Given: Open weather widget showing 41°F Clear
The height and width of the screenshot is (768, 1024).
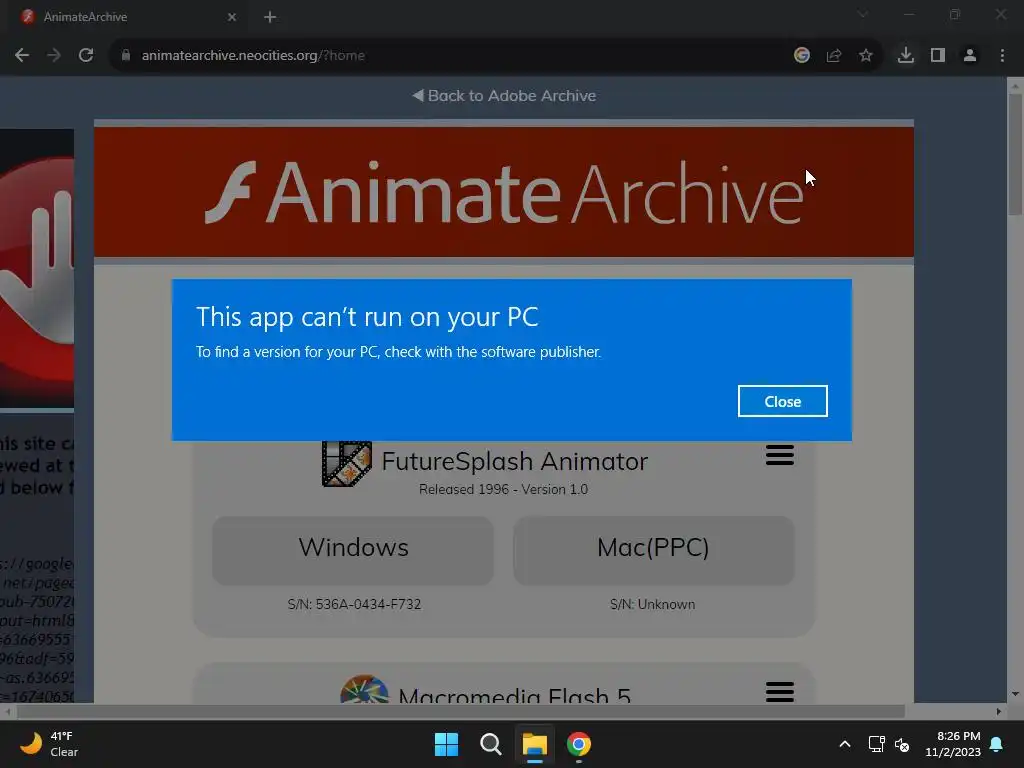Looking at the screenshot, I should pyautogui.click(x=50, y=744).
